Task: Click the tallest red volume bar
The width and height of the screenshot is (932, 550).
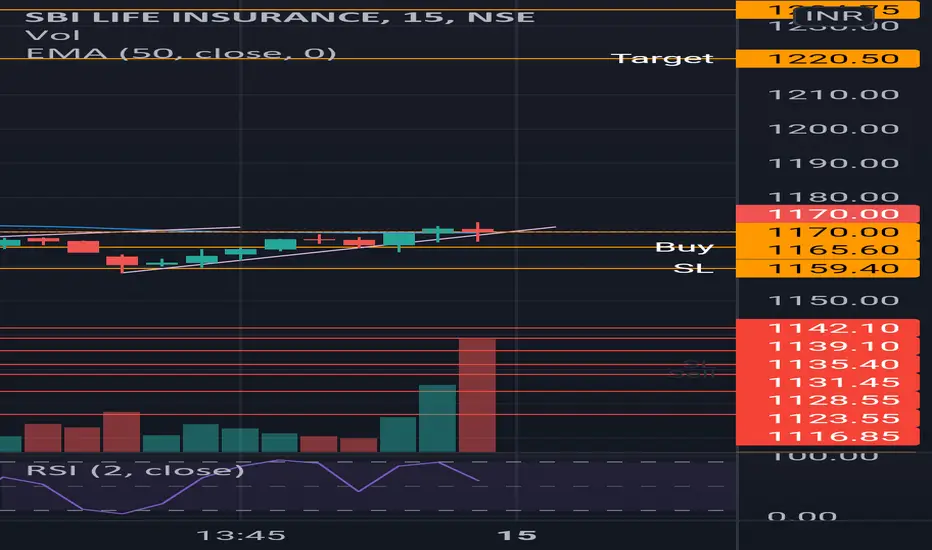Action: click(x=477, y=395)
